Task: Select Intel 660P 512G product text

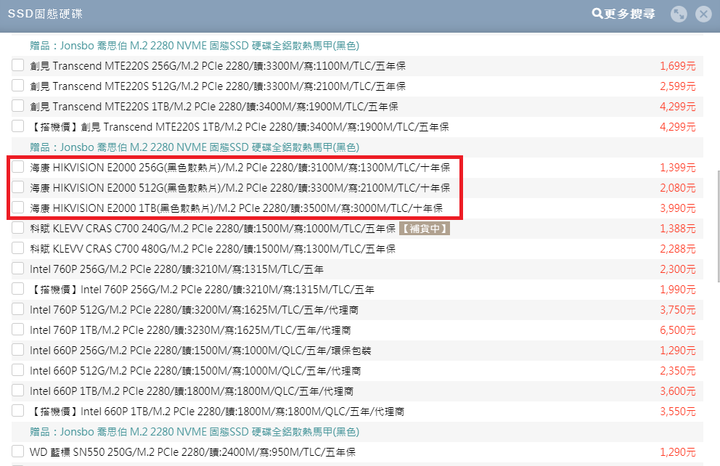Action: pyautogui.click(x=195, y=371)
